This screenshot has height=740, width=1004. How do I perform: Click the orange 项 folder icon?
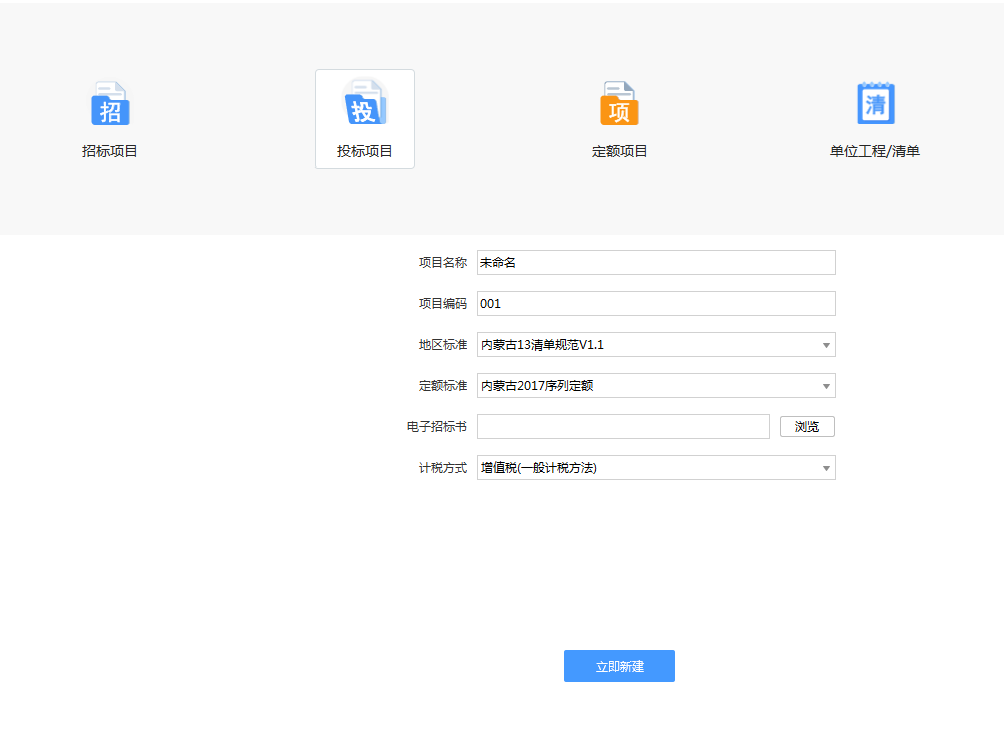tap(618, 102)
